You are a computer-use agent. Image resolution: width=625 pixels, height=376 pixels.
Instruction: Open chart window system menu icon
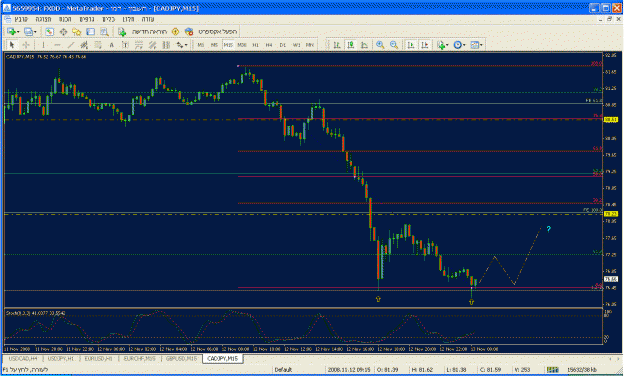click(7, 19)
